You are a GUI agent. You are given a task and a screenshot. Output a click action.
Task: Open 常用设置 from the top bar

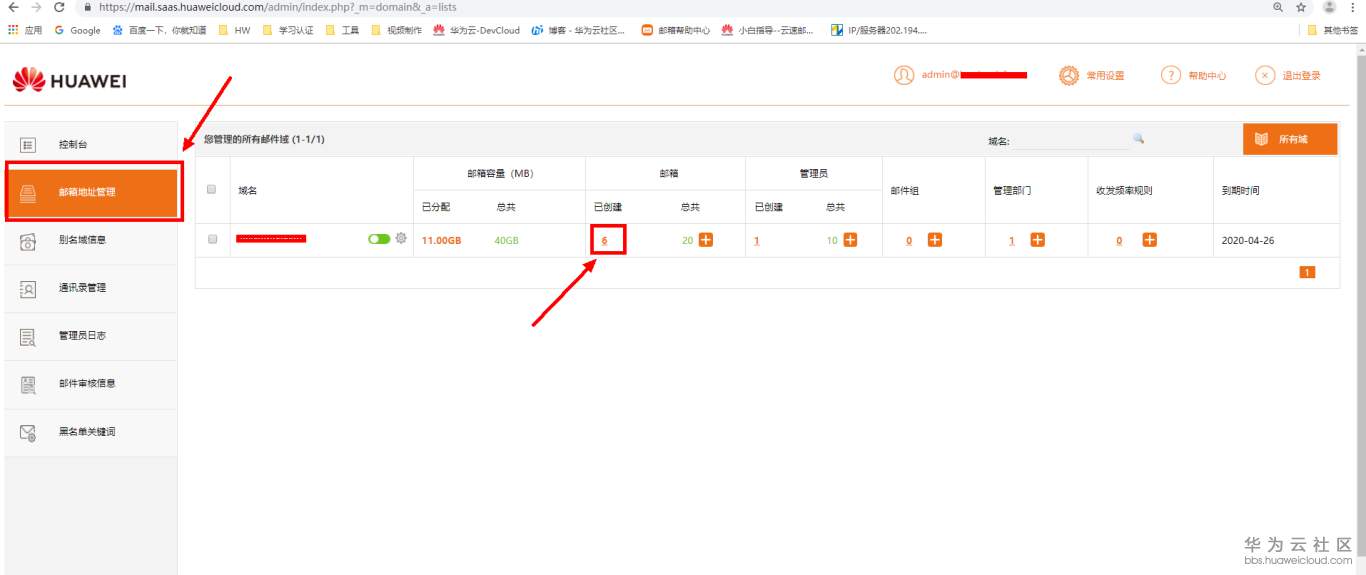pos(1092,76)
